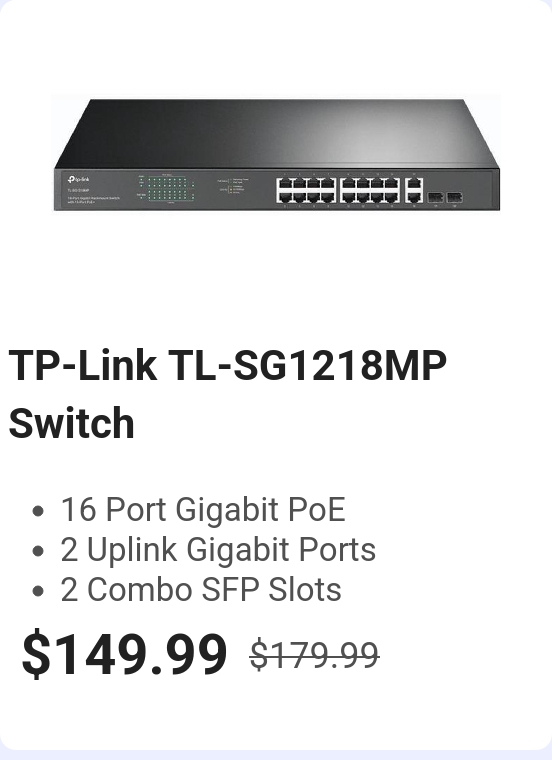Click bullet dot beside 16 Port Gigabit PoE
The image size is (552, 760).
(38, 511)
